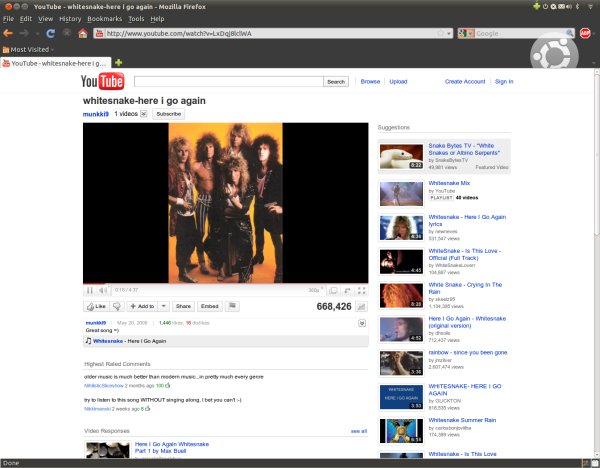Open the address bar history dropdown arrow

[449, 34]
